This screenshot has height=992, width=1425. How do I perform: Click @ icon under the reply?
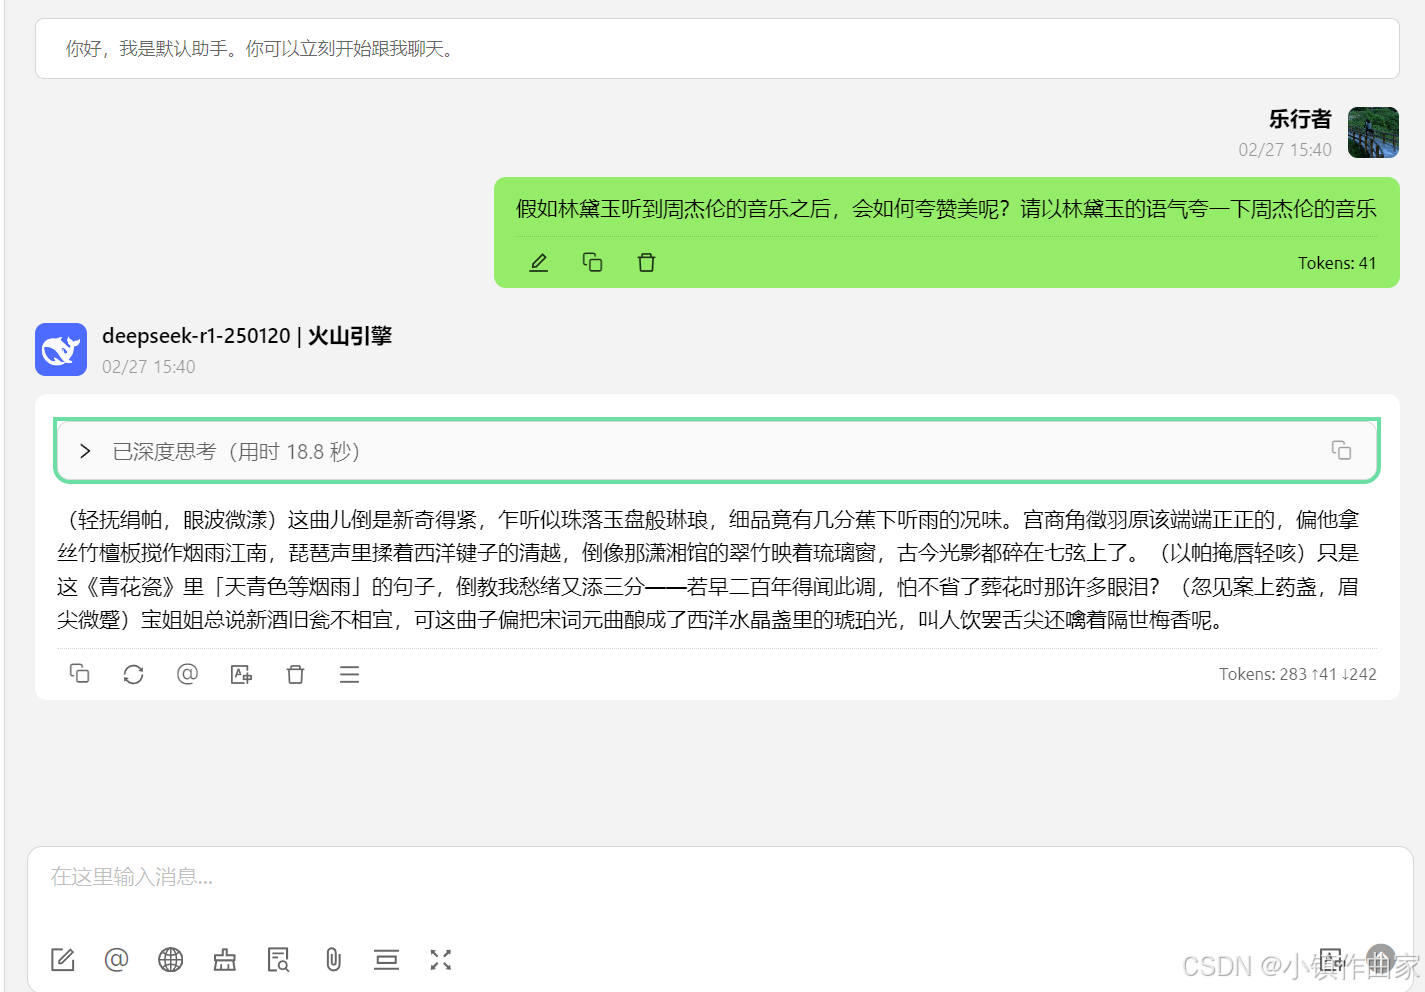click(187, 674)
